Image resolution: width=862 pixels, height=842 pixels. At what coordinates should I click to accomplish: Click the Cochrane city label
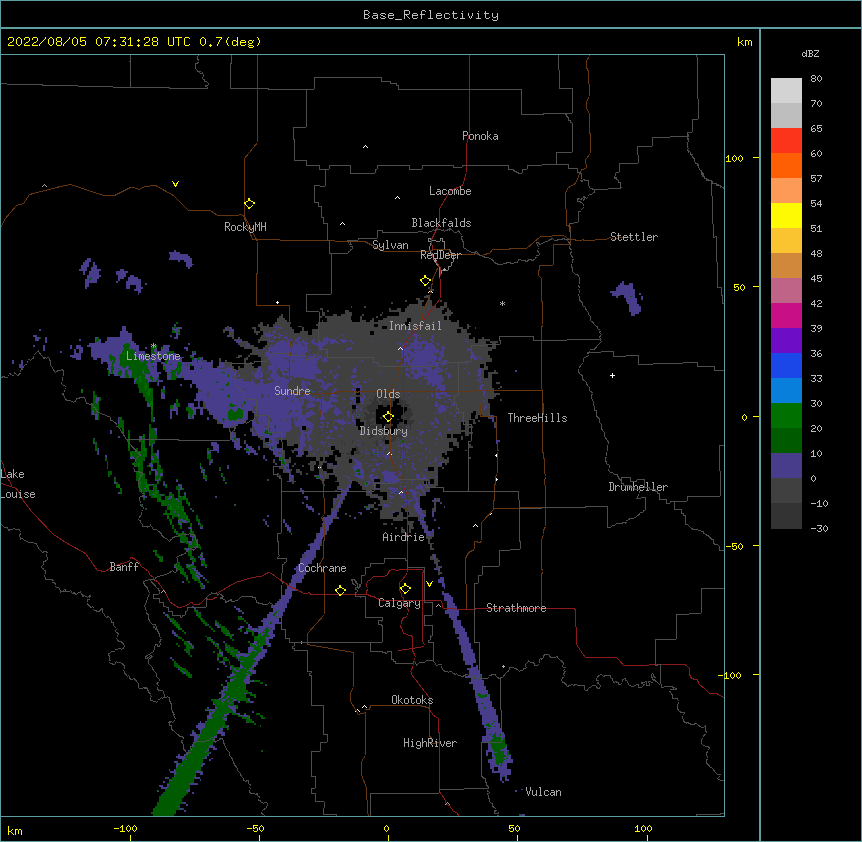pos(322,568)
